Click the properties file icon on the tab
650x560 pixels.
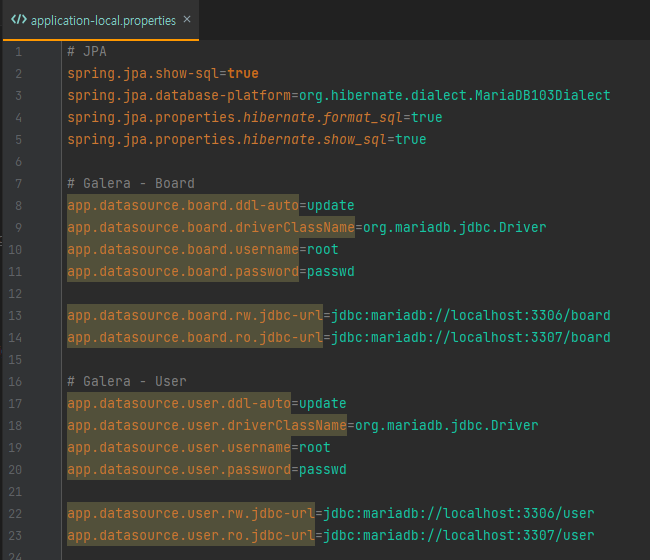click(x=18, y=20)
